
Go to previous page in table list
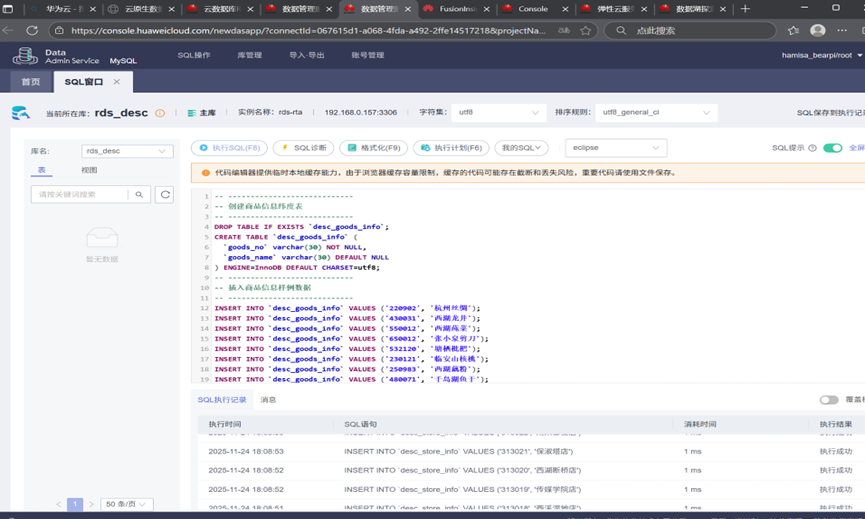tap(58, 504)
